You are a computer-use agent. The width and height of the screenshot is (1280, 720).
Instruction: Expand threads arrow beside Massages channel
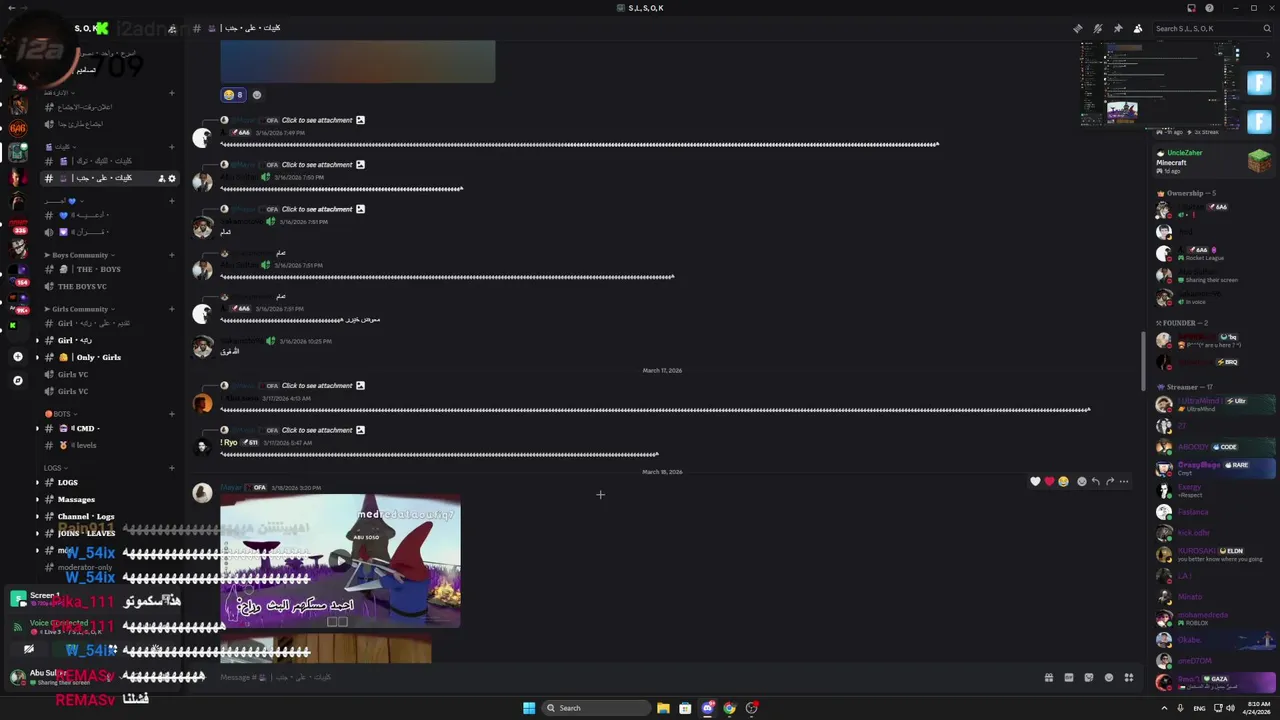(37, 499)
